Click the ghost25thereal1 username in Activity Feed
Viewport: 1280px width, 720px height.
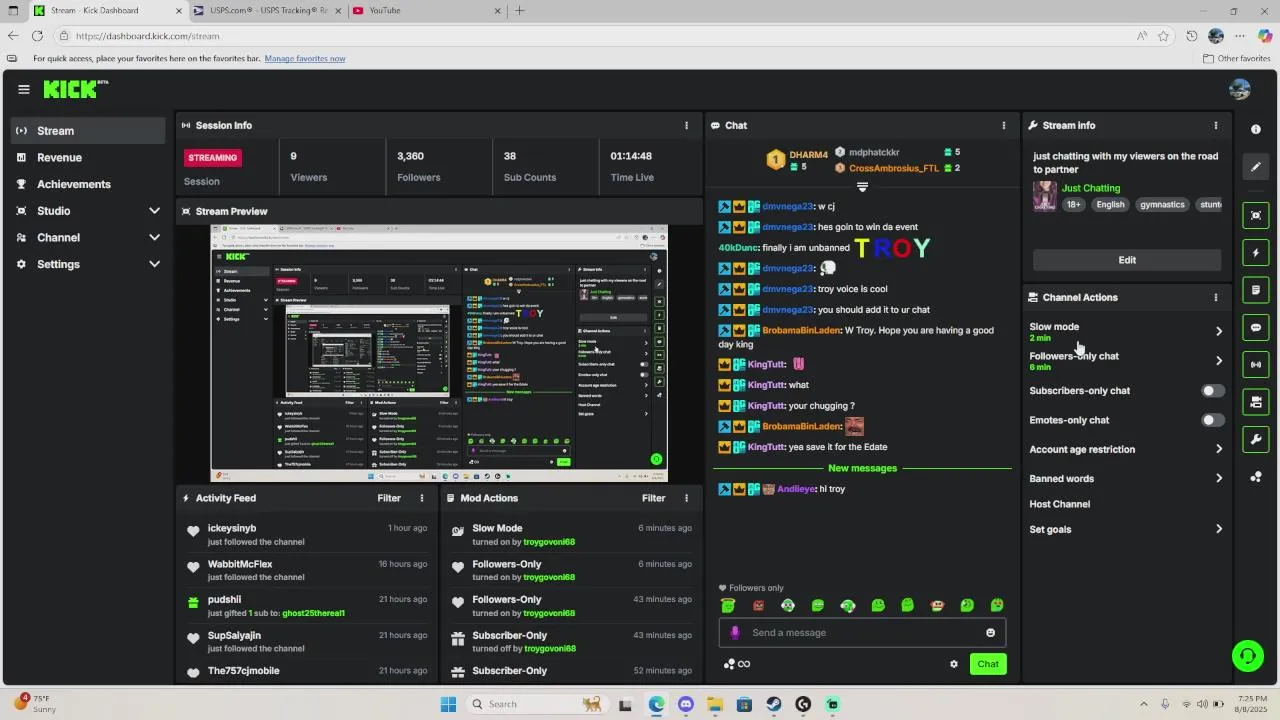[x=313, y=613]
